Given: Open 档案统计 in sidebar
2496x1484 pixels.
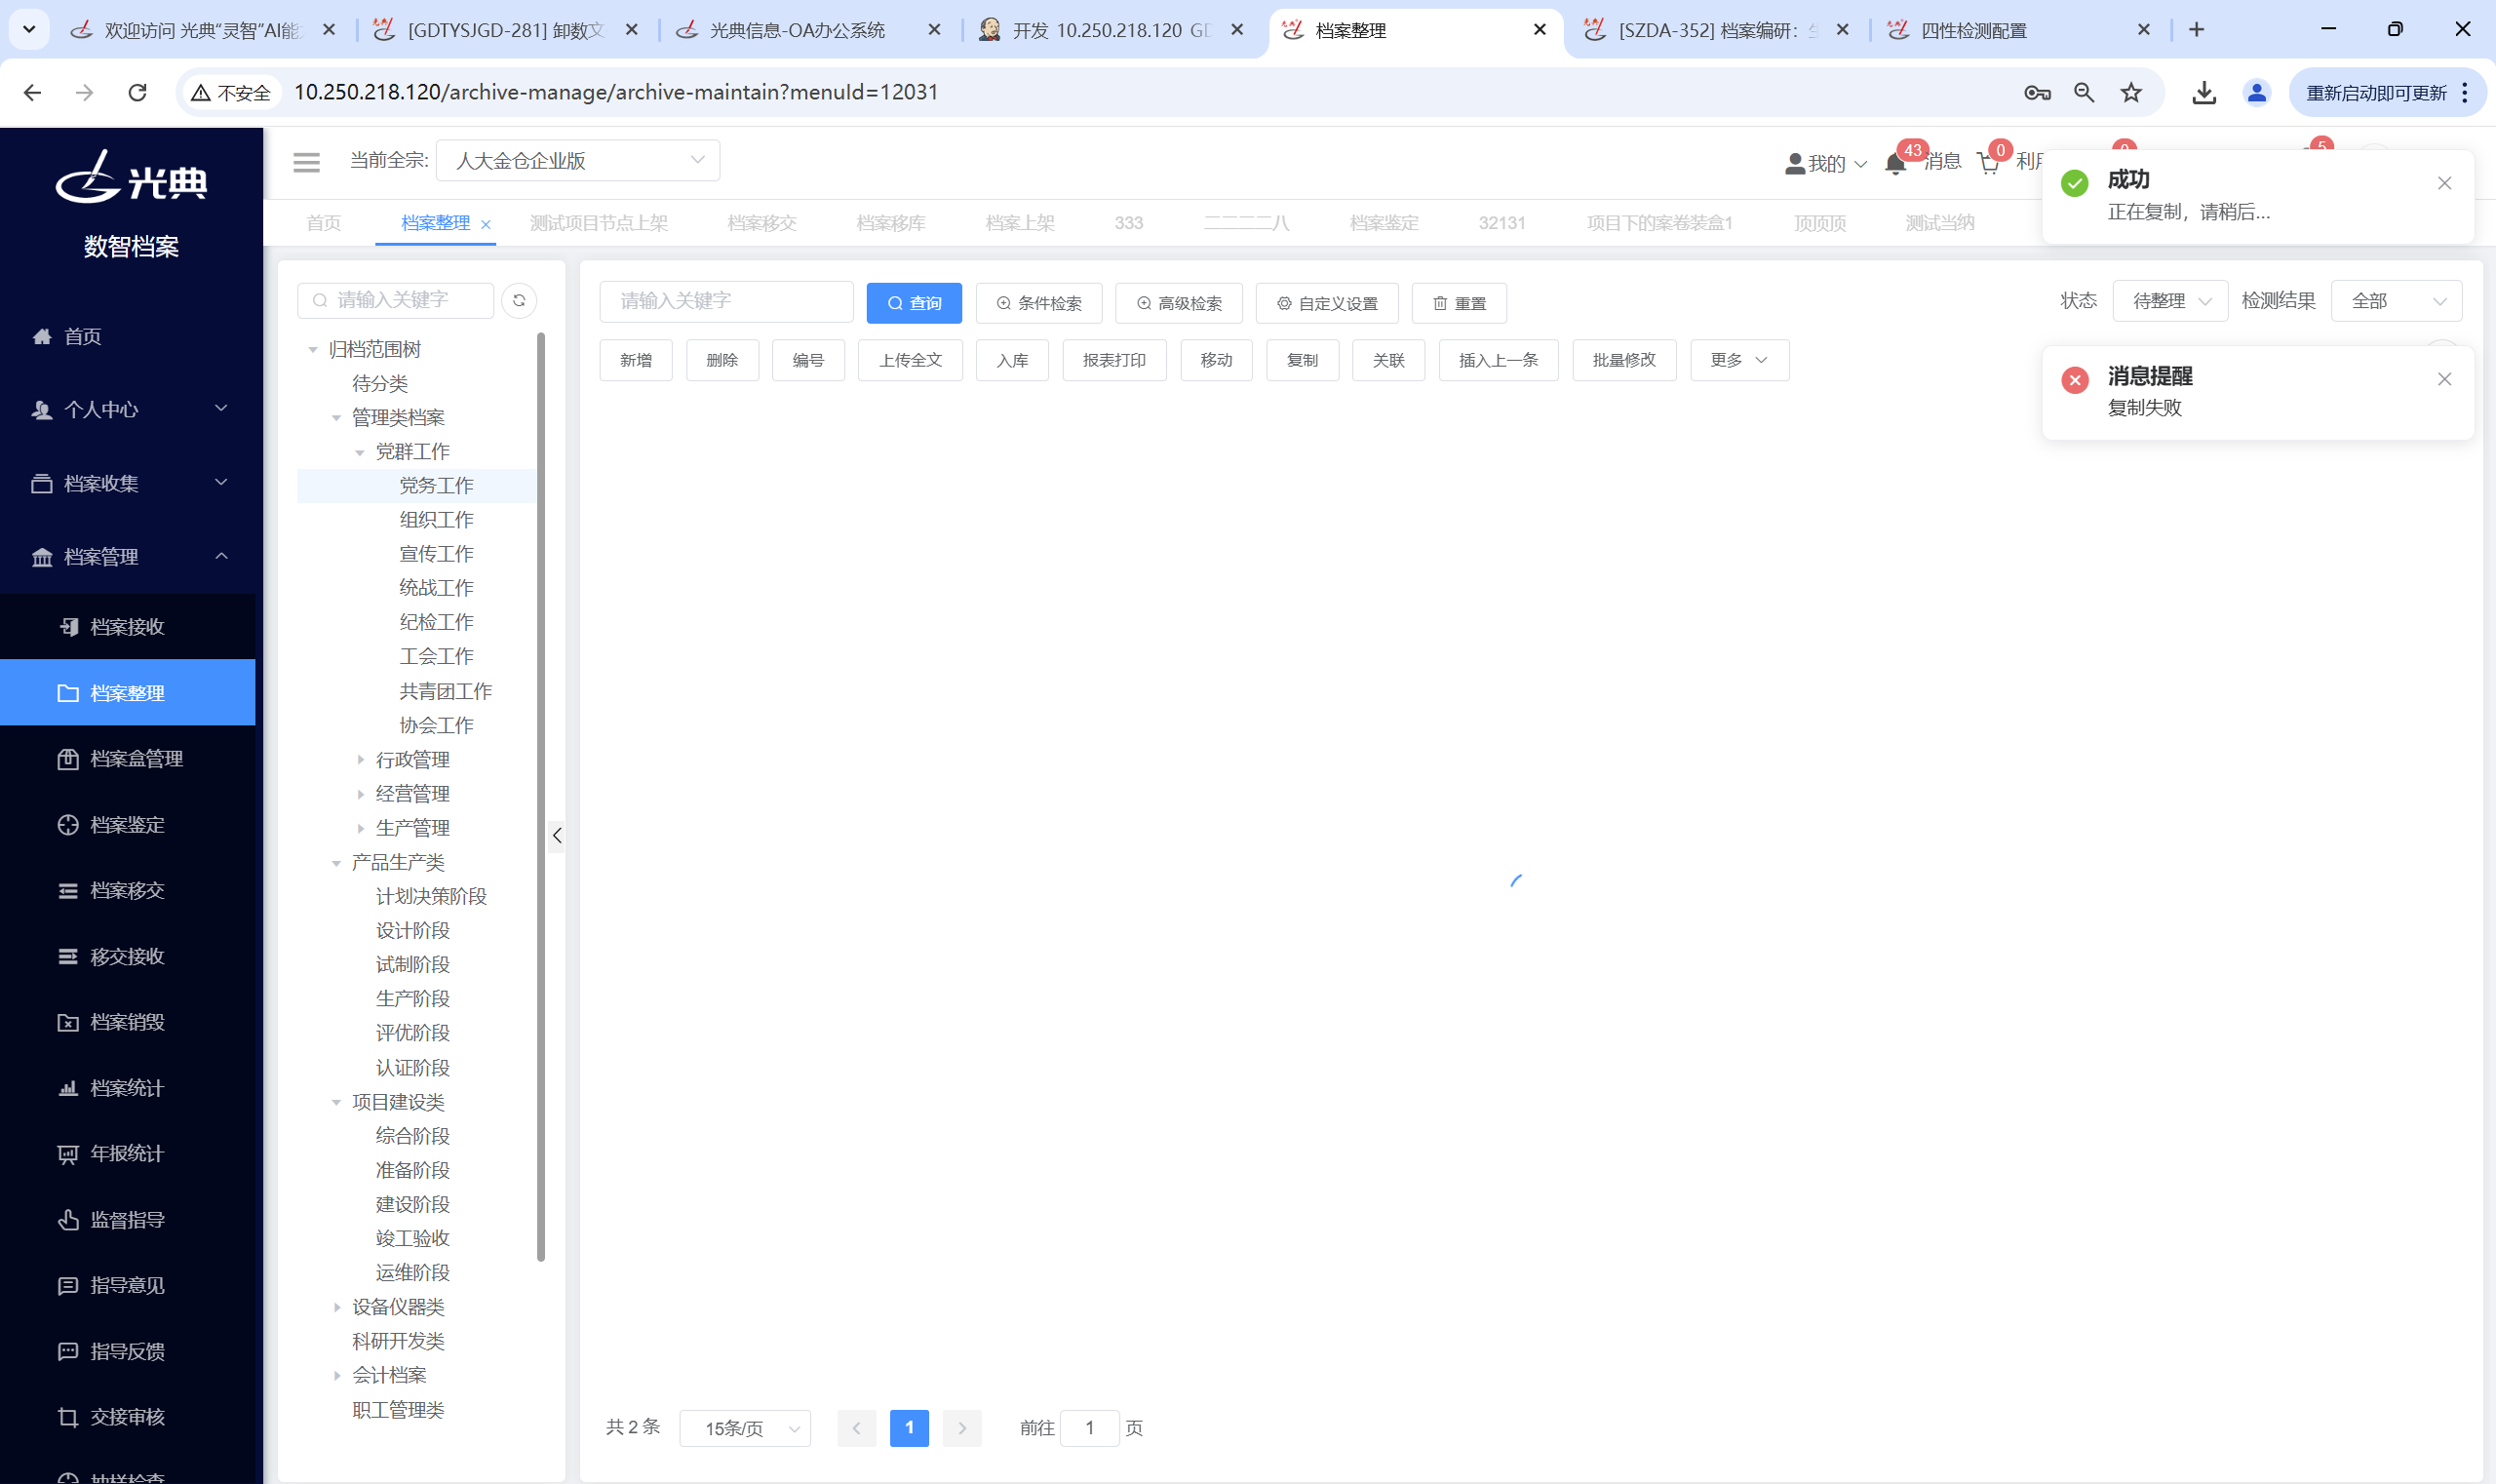Looking at the screenshot, I should point(128,1087).
